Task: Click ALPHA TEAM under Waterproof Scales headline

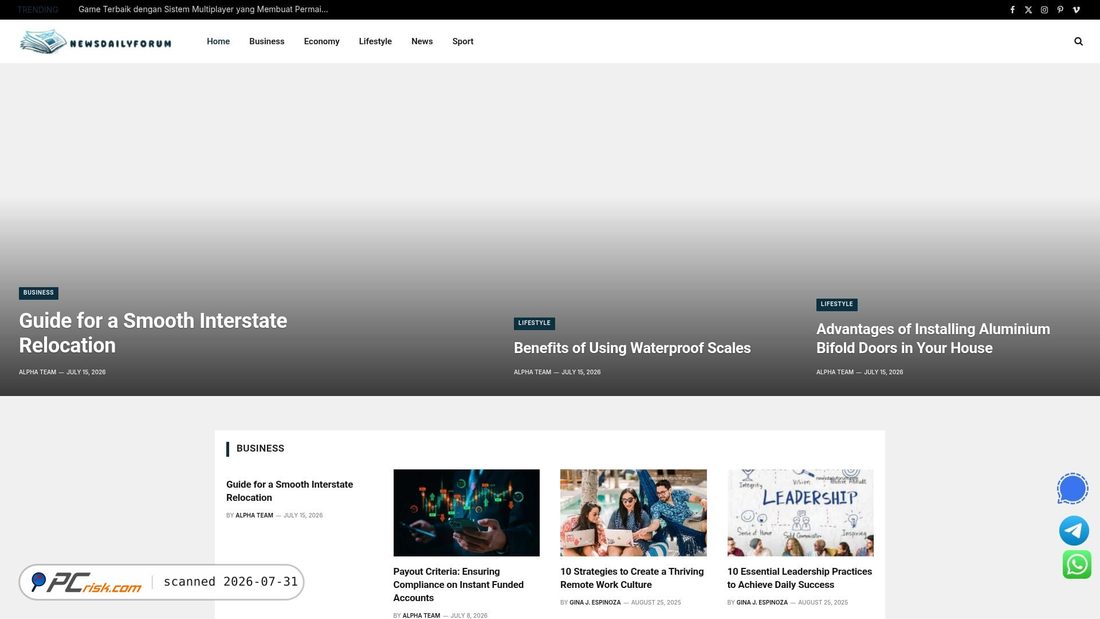Action: [x=532, y=372]
